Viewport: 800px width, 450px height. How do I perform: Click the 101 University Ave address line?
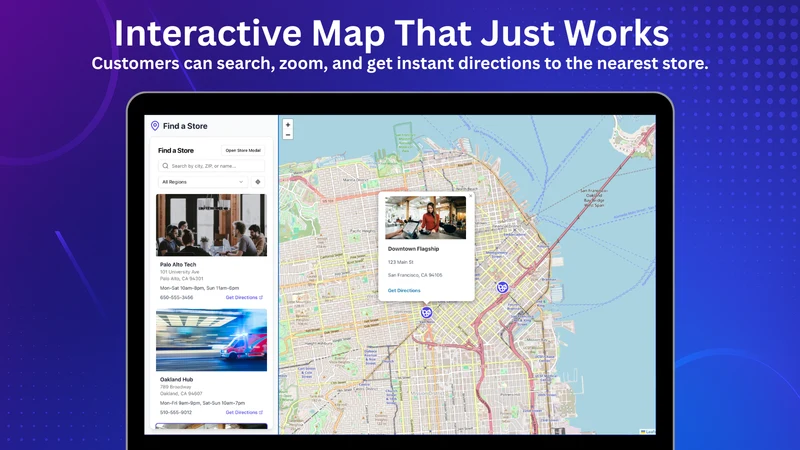[x=180, y=272]
